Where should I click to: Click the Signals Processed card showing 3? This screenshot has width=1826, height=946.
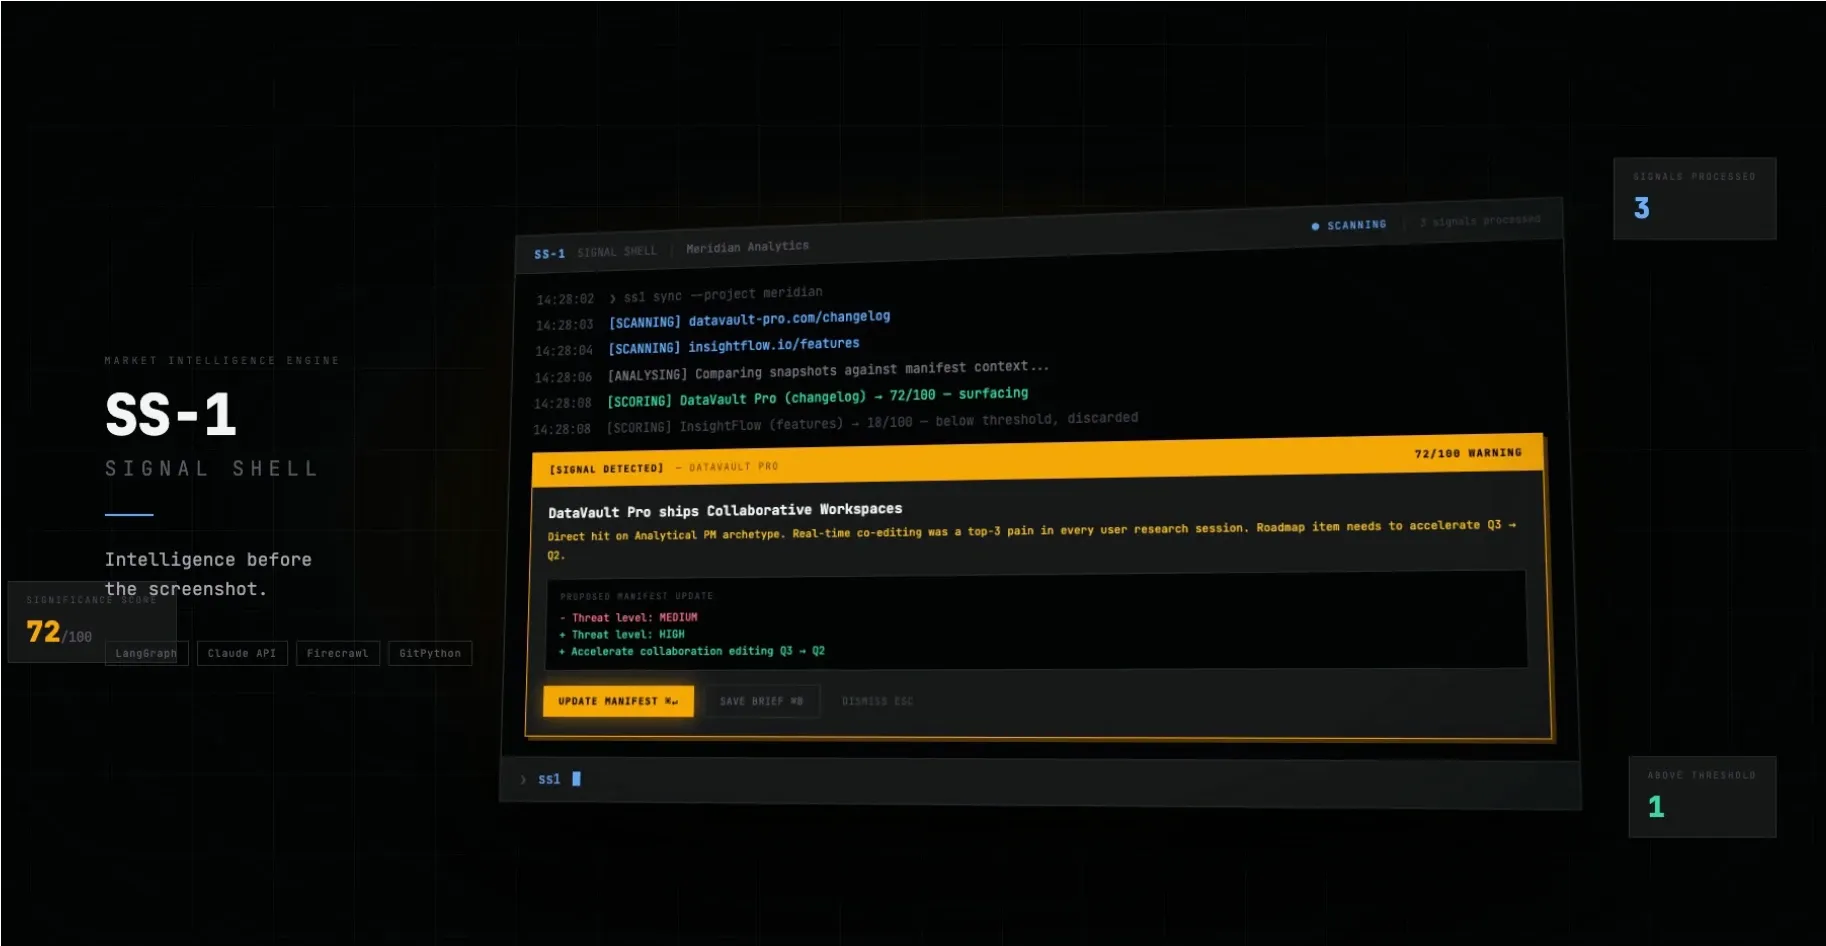tap(1694, 198)
